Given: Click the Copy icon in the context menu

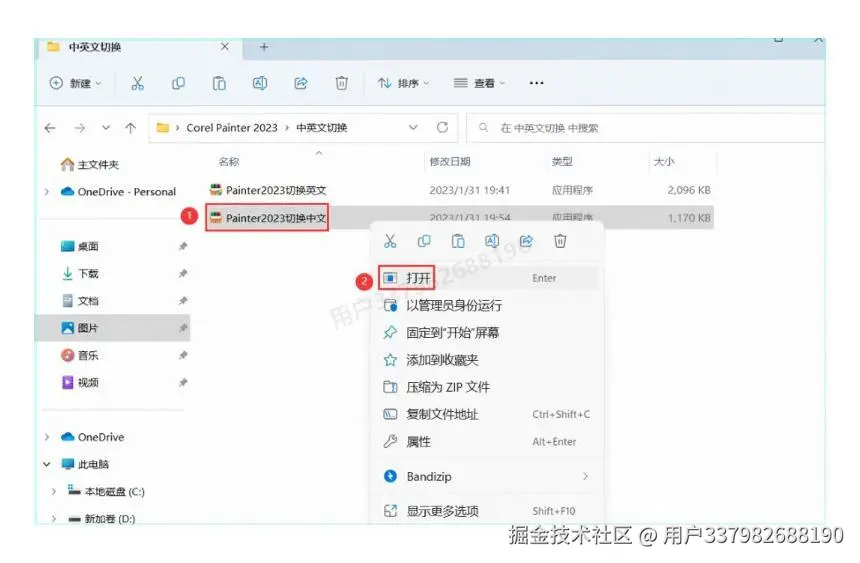Looking at the screenshot, I should tap(424, 241).
